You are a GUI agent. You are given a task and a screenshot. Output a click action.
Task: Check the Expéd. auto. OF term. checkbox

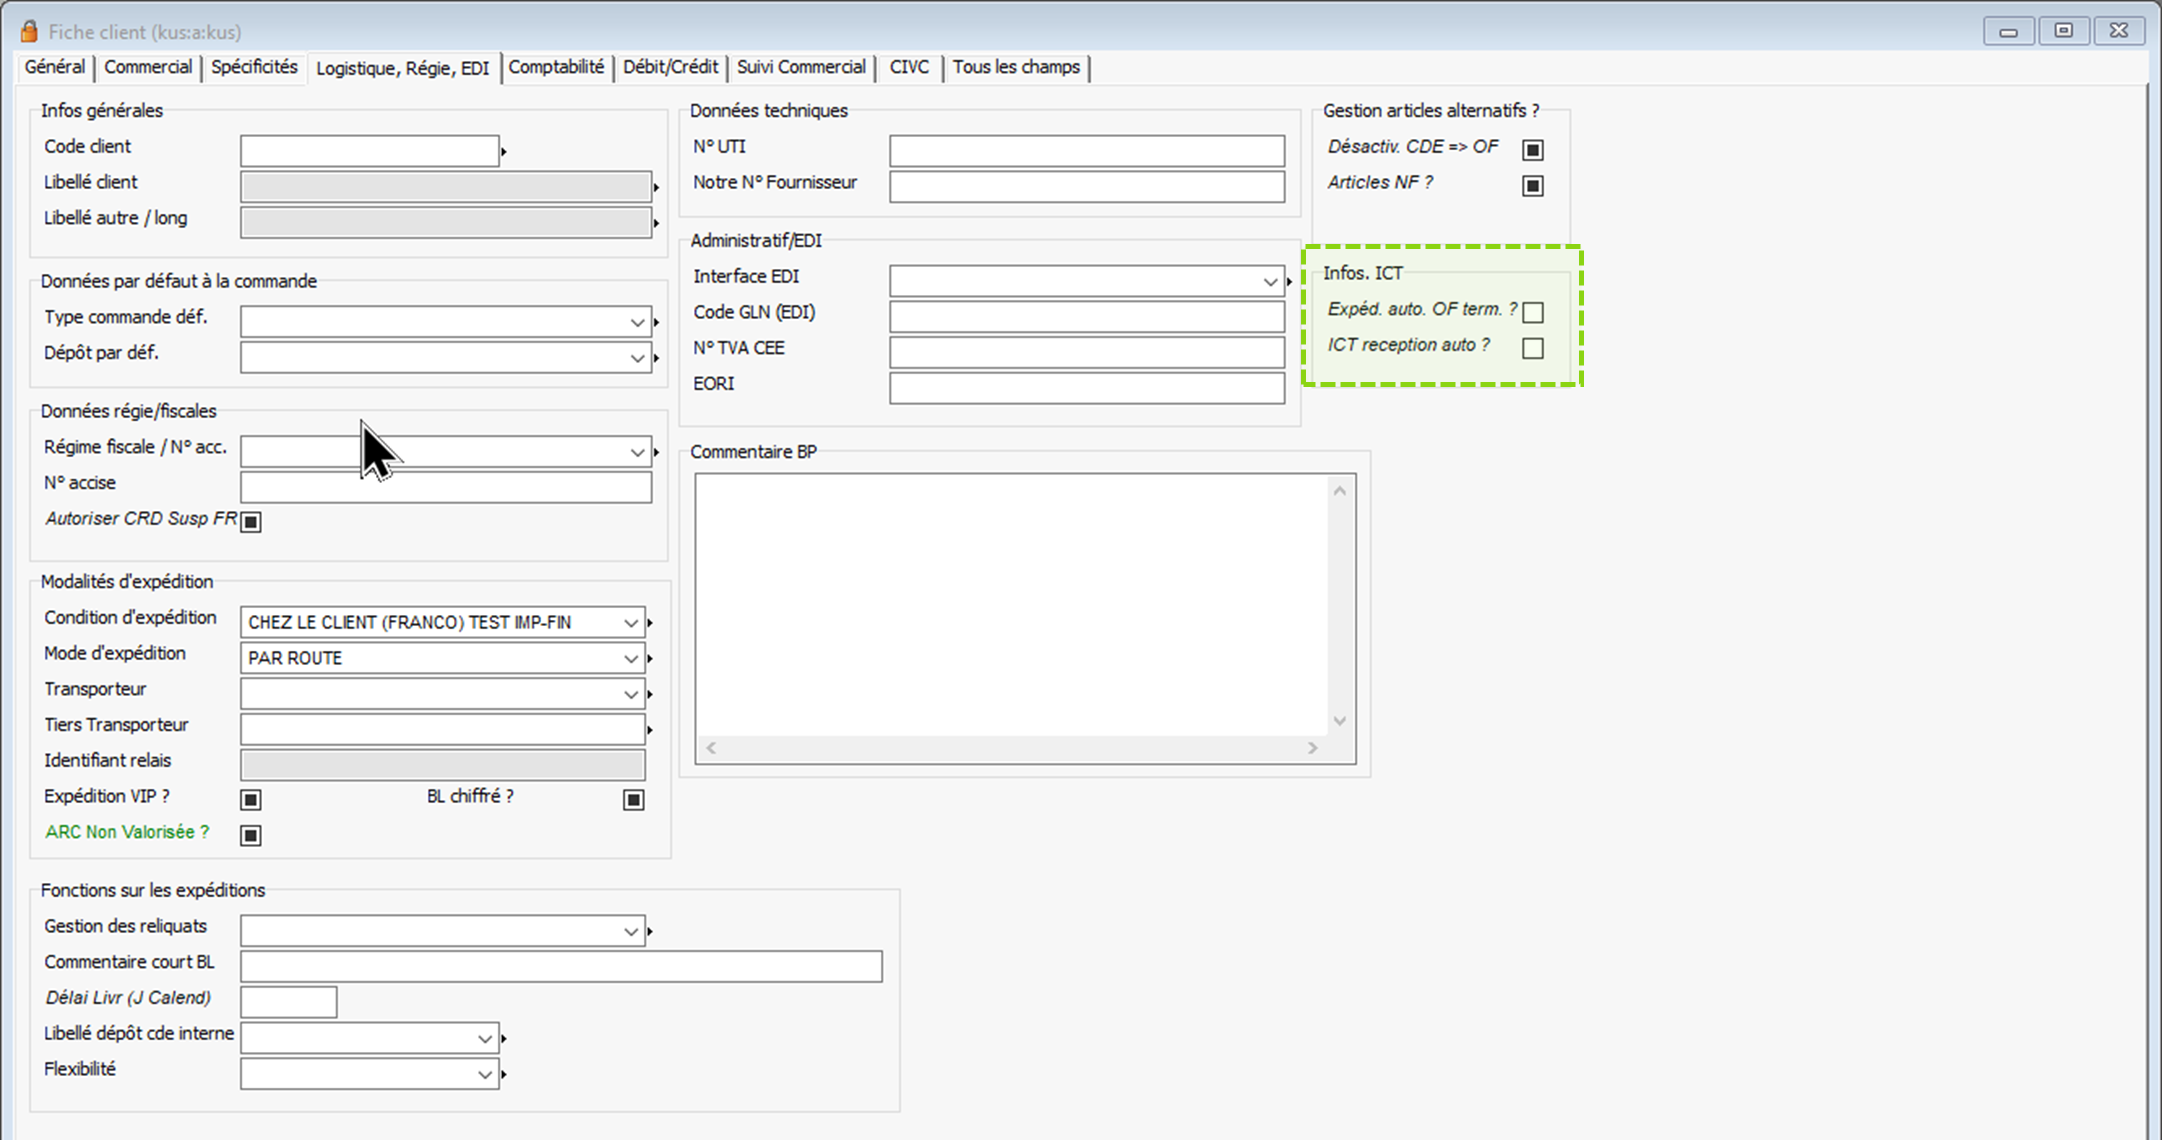(1532, 312)
